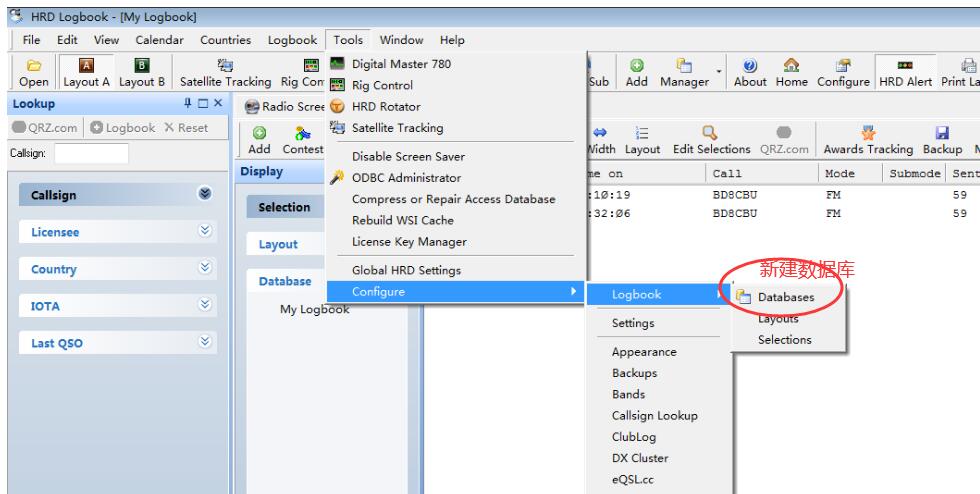Open Configure from the toolbar
The width and height of the screenshot is (980, 494).
coord(843,73)
